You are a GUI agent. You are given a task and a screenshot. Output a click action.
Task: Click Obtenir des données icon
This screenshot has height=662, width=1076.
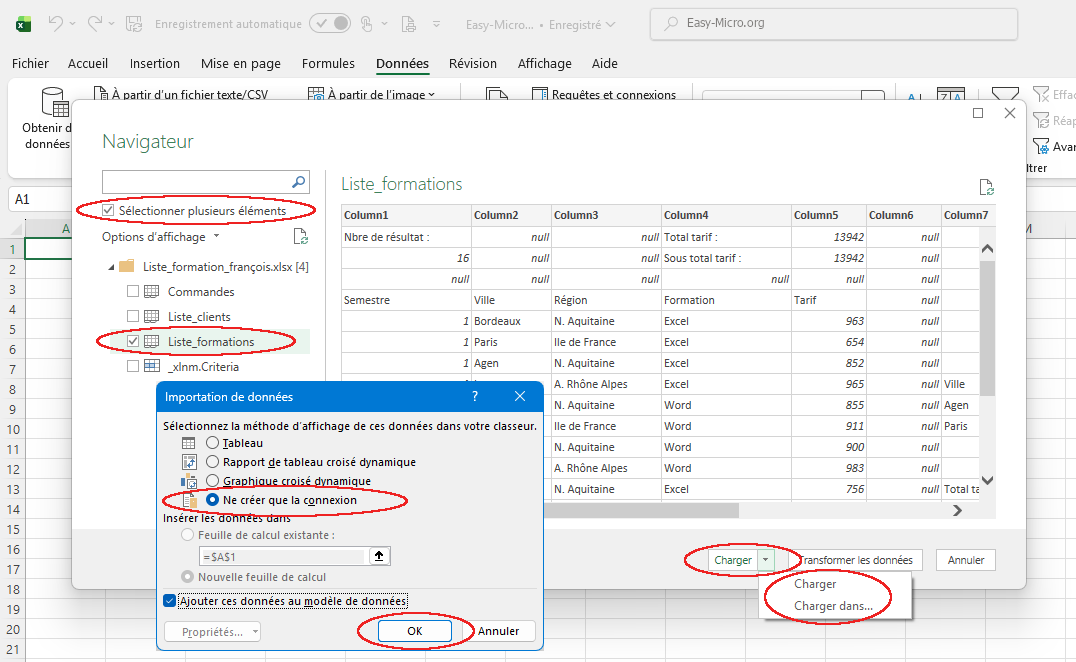coord(52,103)
